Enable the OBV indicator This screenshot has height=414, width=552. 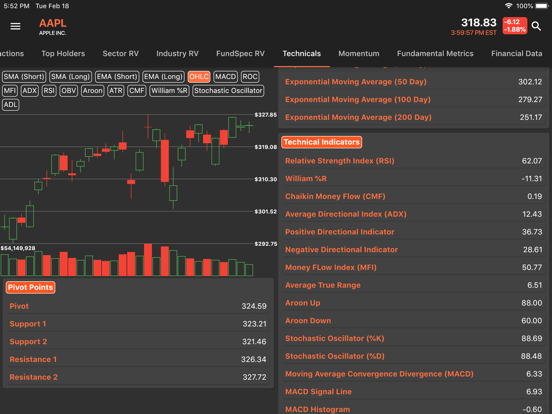[x=68, y=91]
